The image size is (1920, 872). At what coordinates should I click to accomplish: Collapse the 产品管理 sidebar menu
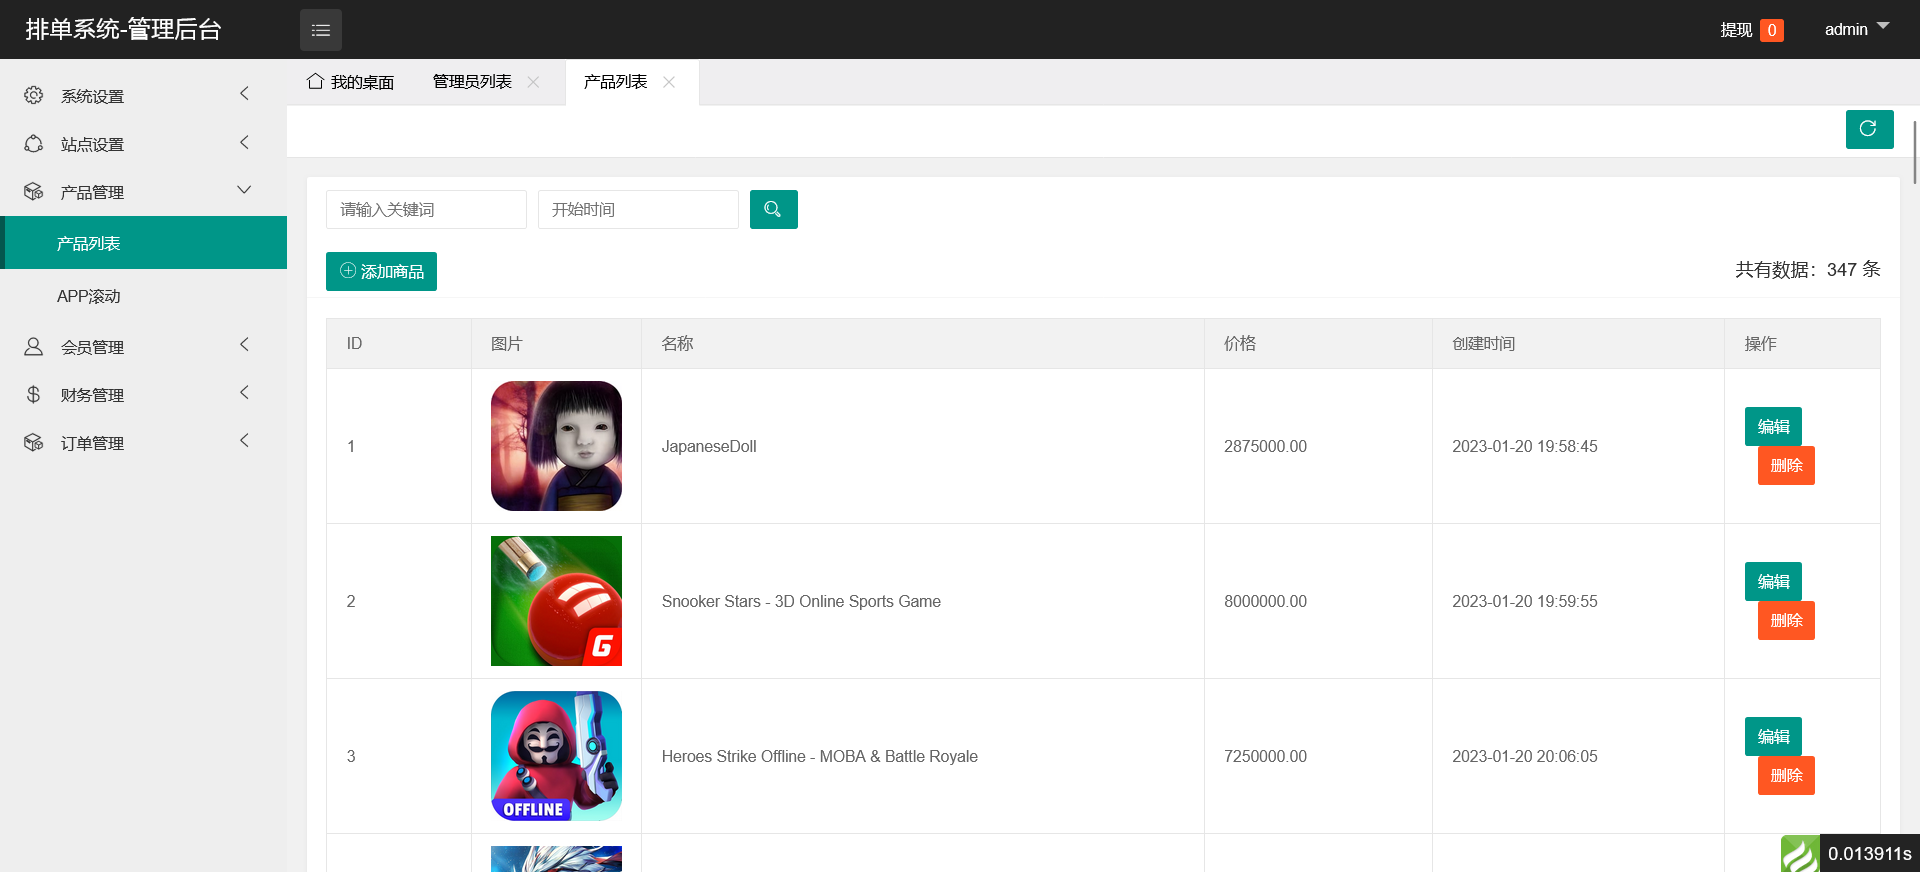[x=137, y=192]
